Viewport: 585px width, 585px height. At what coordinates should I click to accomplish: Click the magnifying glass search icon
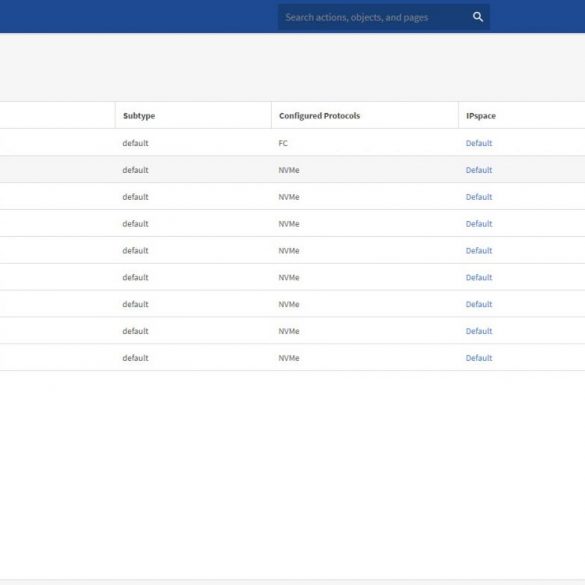pyautogui.click(x=478, y=17)
